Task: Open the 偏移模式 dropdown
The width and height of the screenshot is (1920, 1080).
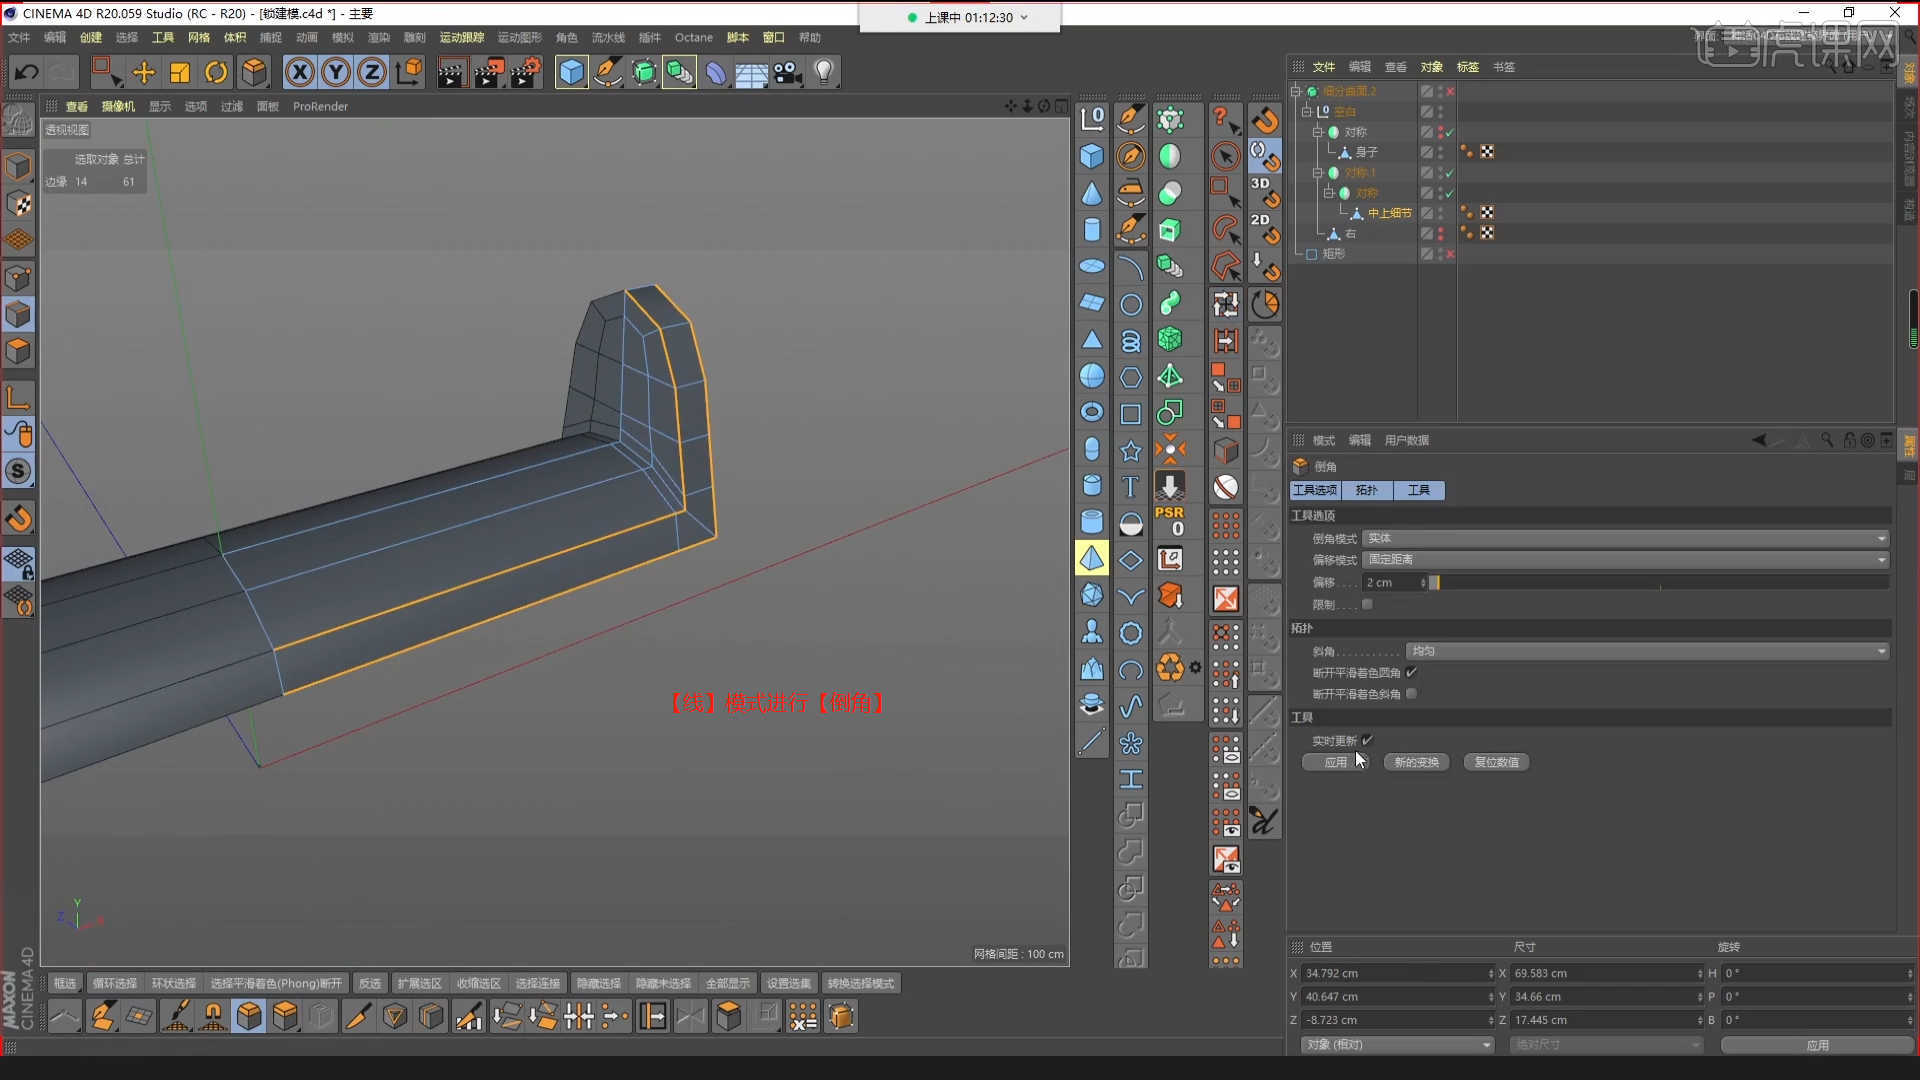Action: 1625,559
